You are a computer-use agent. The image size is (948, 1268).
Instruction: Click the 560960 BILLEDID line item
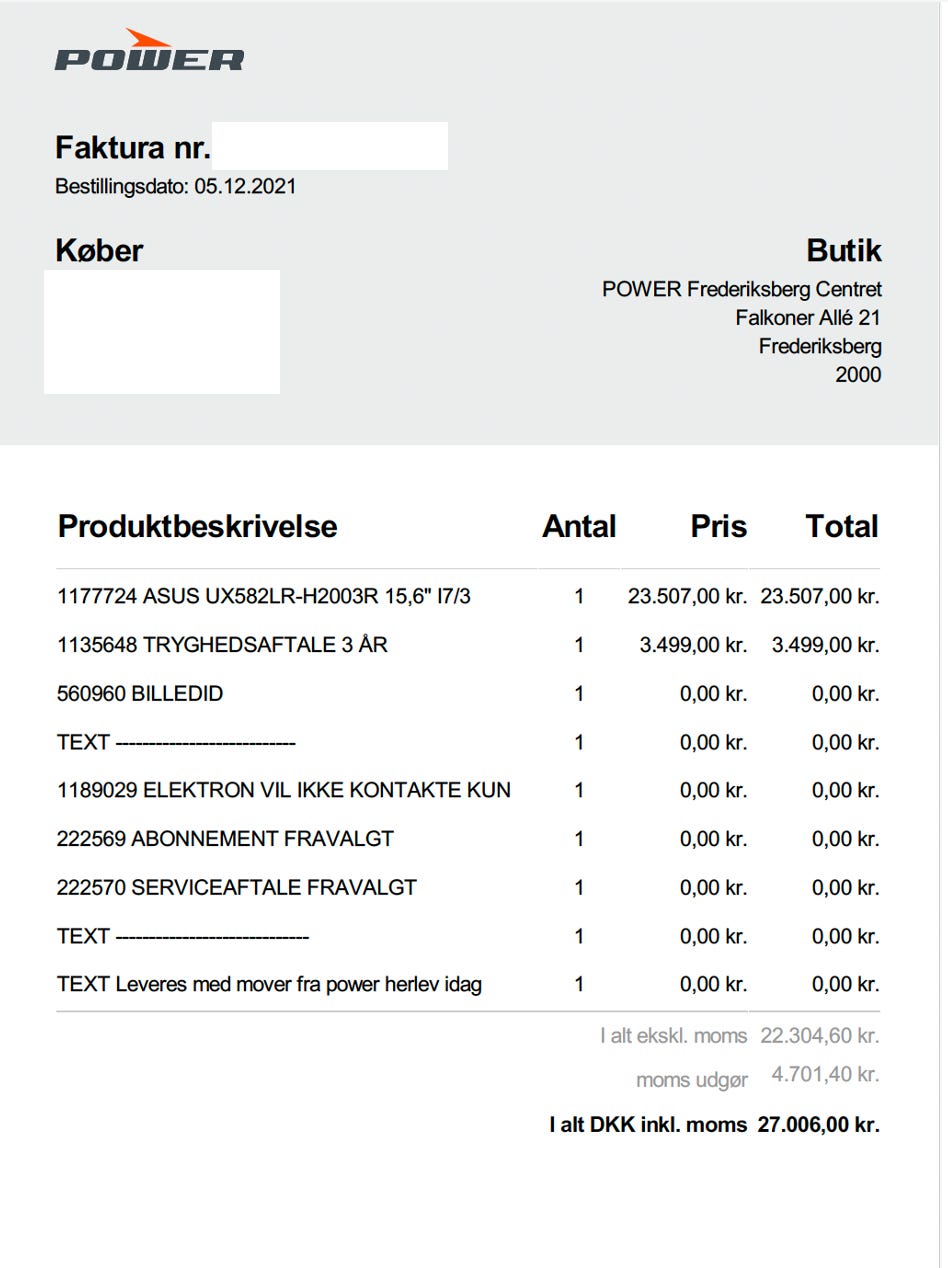coord(140,694)
